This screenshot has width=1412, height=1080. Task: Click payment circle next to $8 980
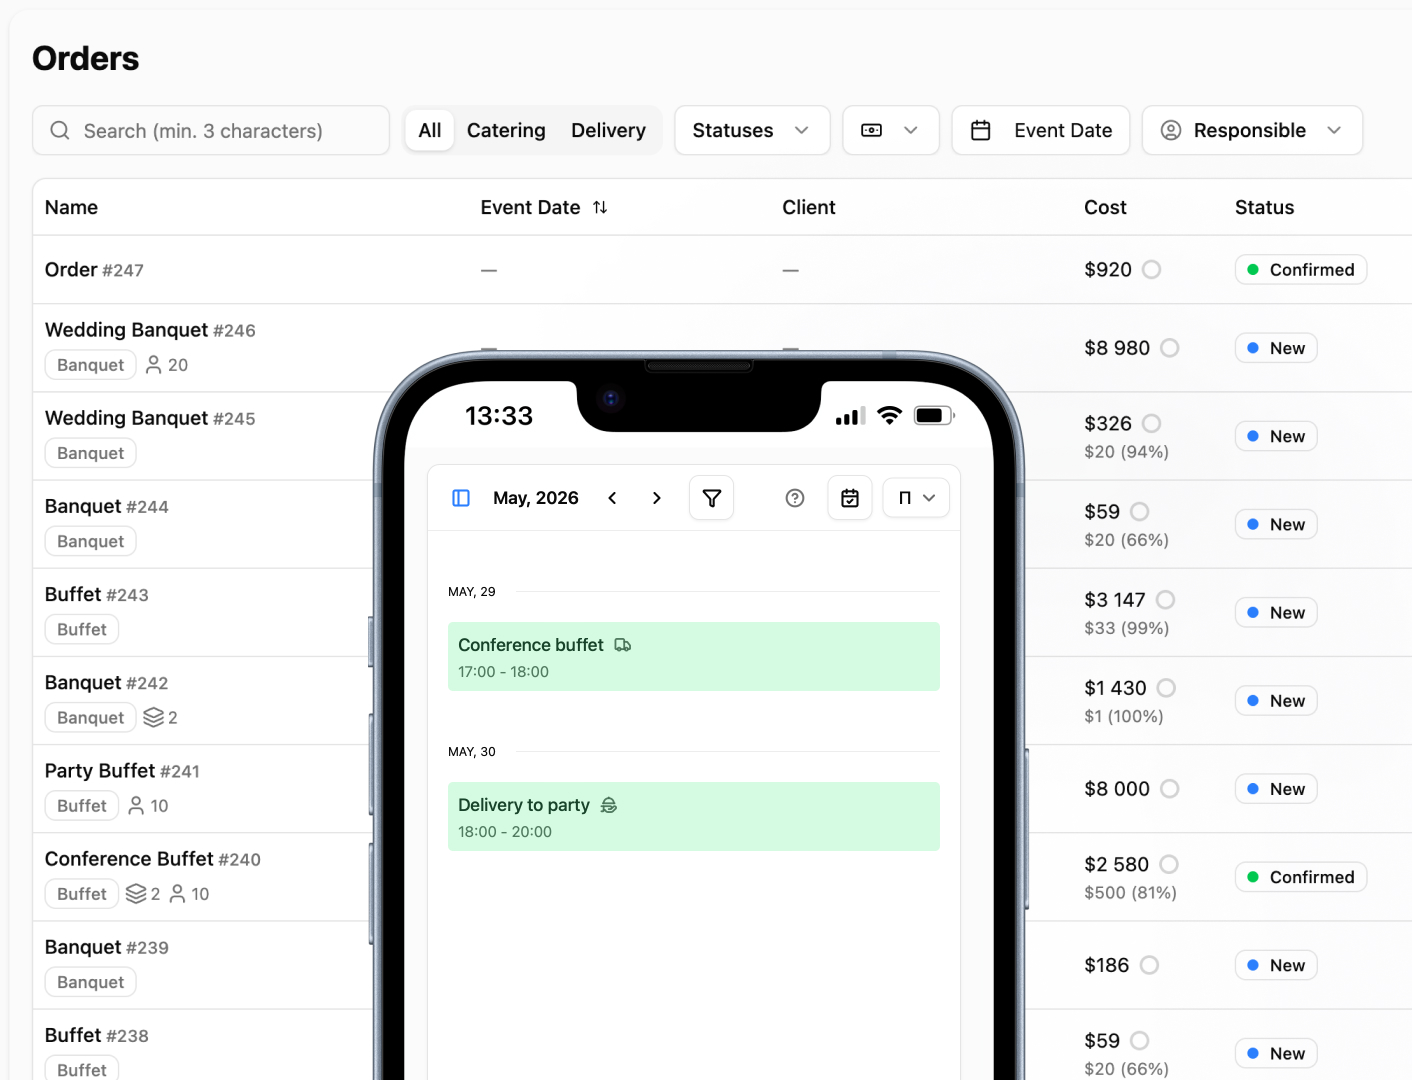click(1170, 348)
